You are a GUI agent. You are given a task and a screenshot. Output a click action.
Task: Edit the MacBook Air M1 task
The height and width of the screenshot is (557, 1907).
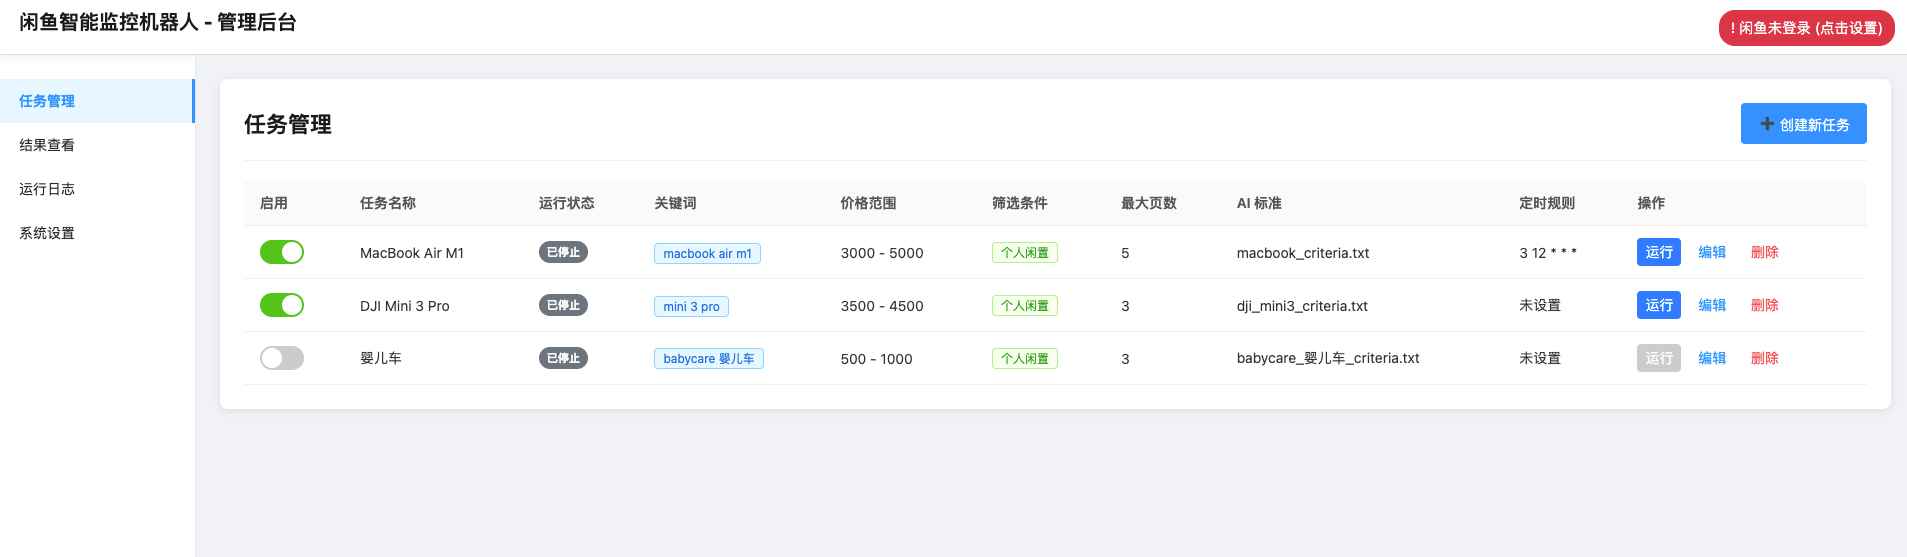tap(1711, 252)
